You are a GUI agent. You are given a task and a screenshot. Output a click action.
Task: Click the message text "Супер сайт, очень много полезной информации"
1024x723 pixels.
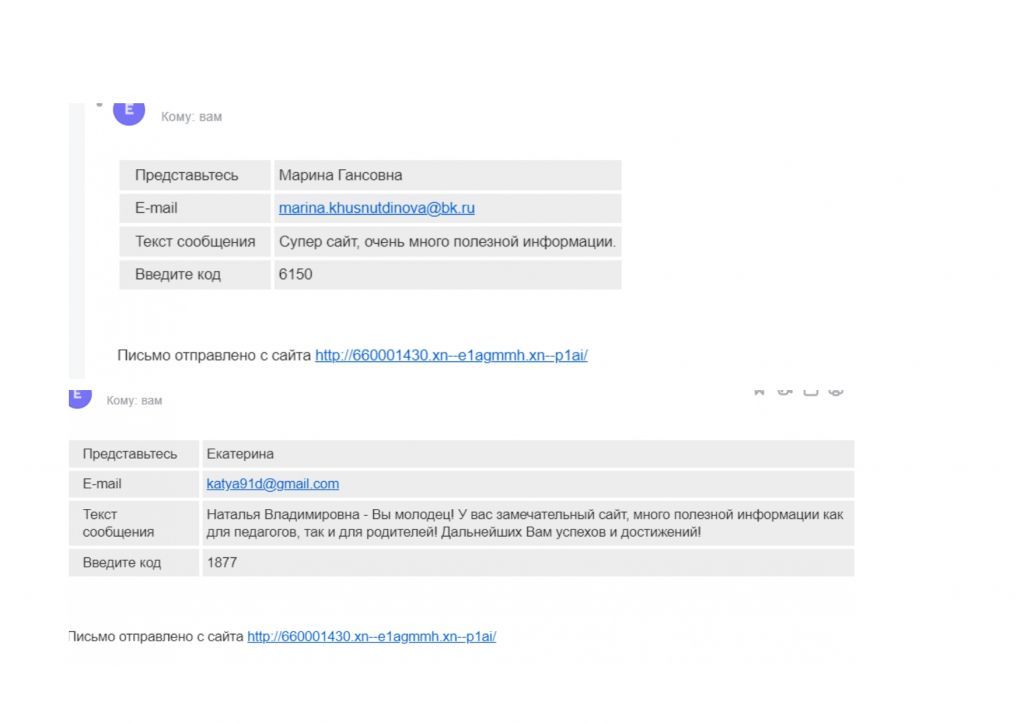pyautogui.click(x=446, y=241)
